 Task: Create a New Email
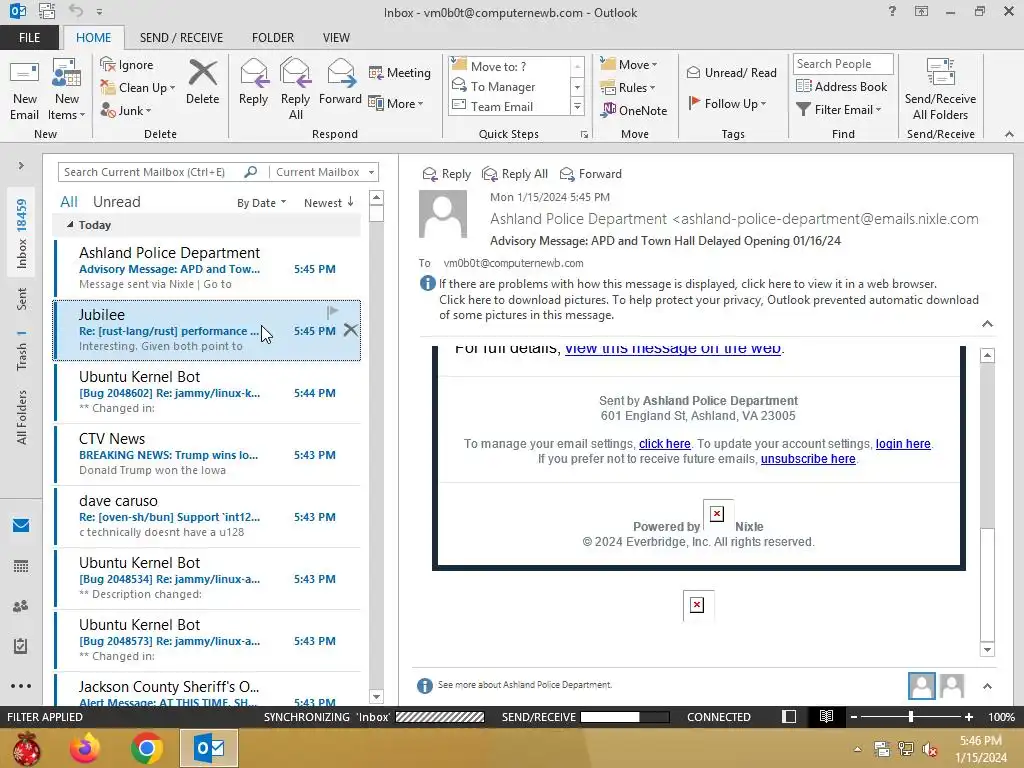(24, 90)
